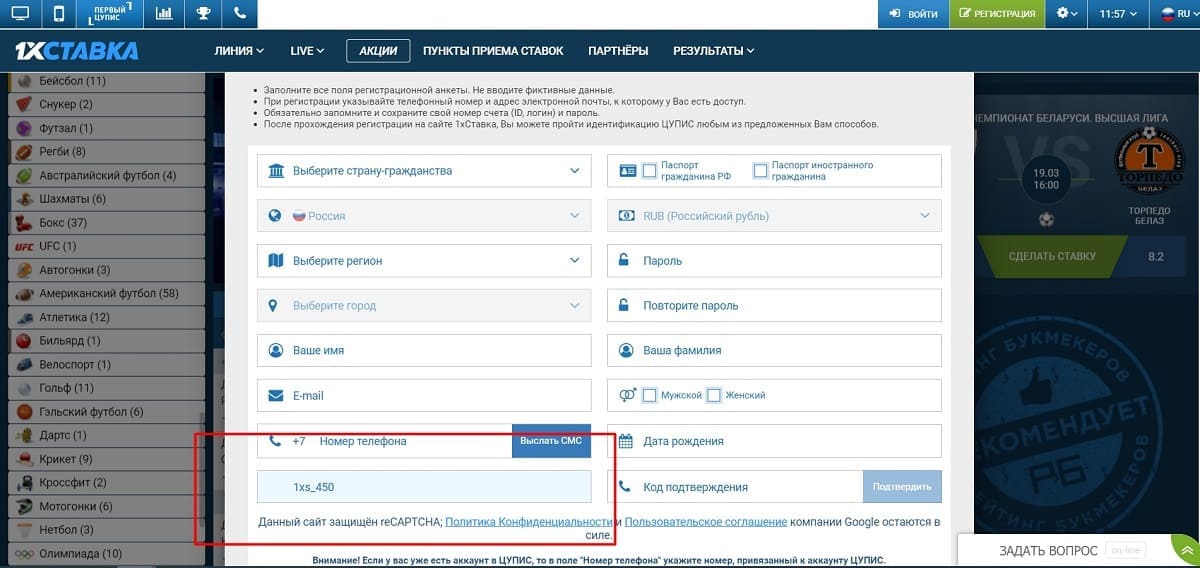The width and height of the screenshot is (1200, 568).
Task: Open Бильярд (1) category
Action: point(104,341)
